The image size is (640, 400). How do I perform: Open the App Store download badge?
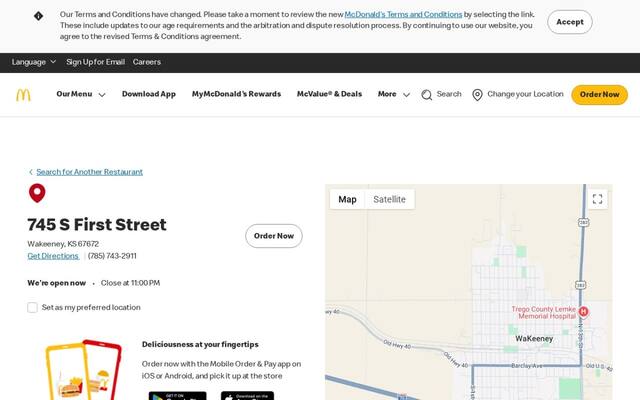pyautogui.click(x=247, y=396)
